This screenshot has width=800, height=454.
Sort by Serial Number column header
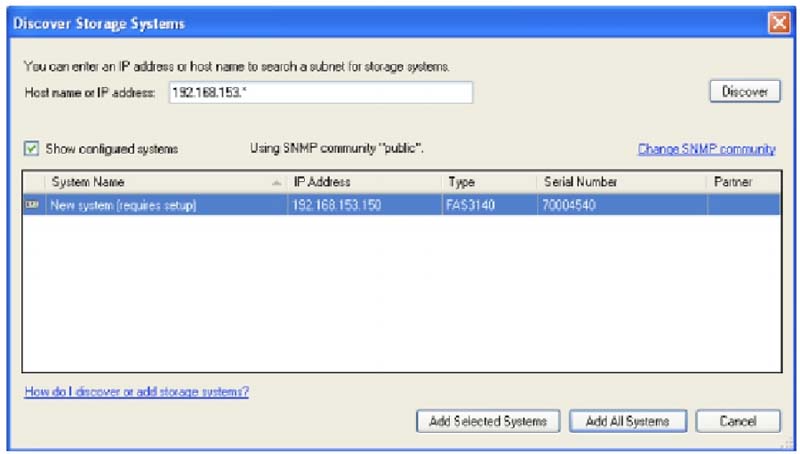pyautogui.click(x=621, y=182)
